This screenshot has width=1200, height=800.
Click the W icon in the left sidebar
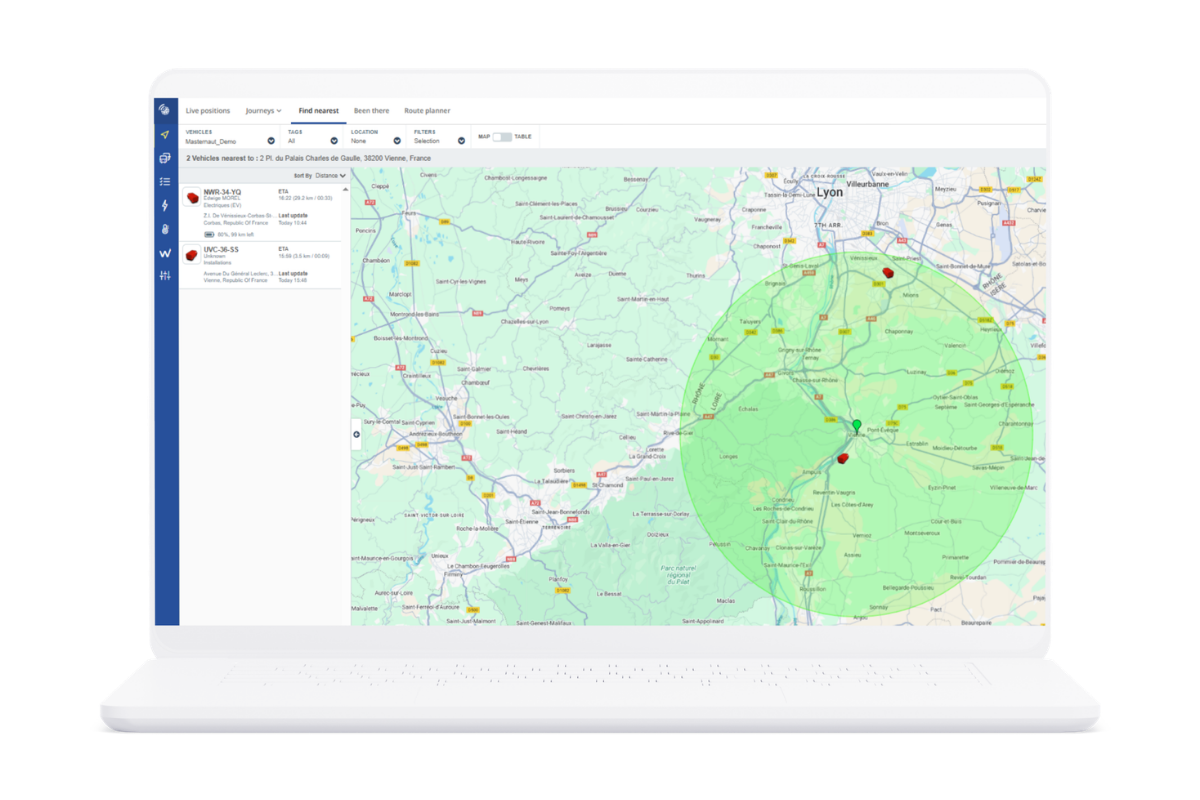tap(164, 253)
